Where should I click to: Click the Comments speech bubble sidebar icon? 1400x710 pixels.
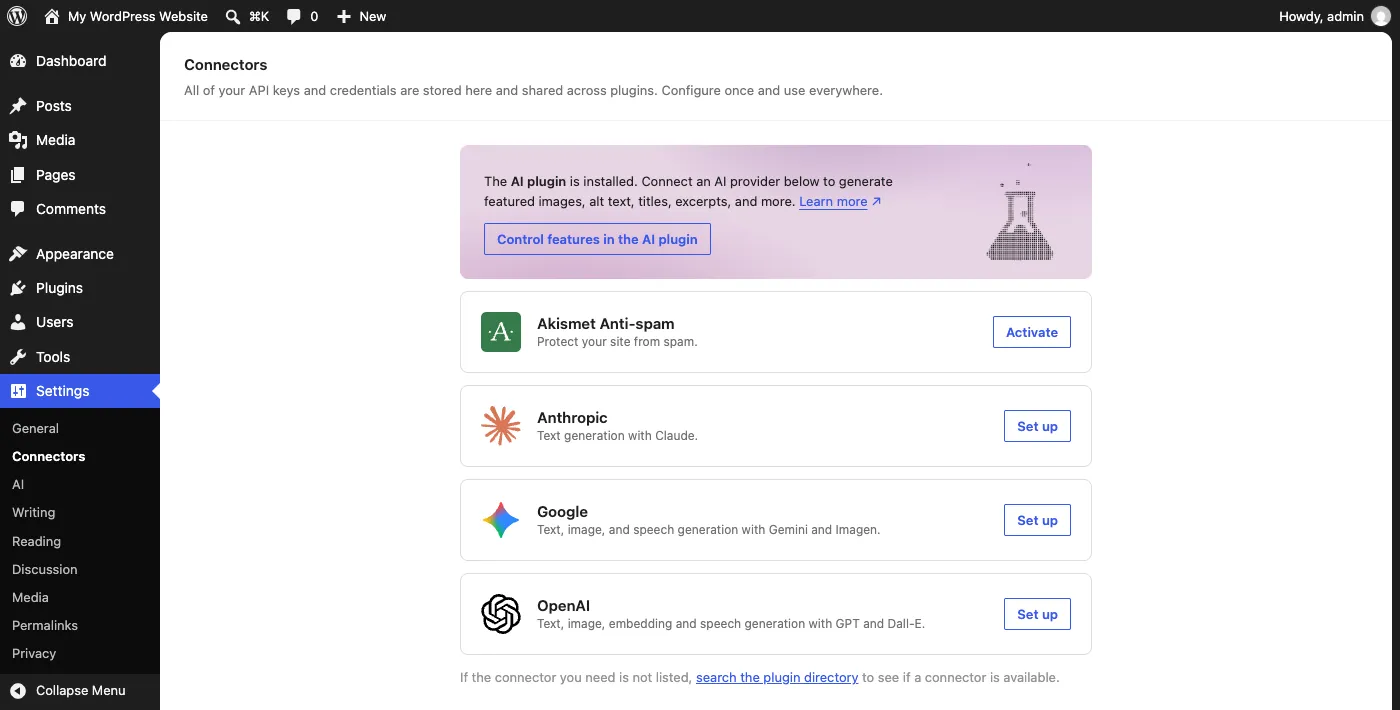click(18, 209)
